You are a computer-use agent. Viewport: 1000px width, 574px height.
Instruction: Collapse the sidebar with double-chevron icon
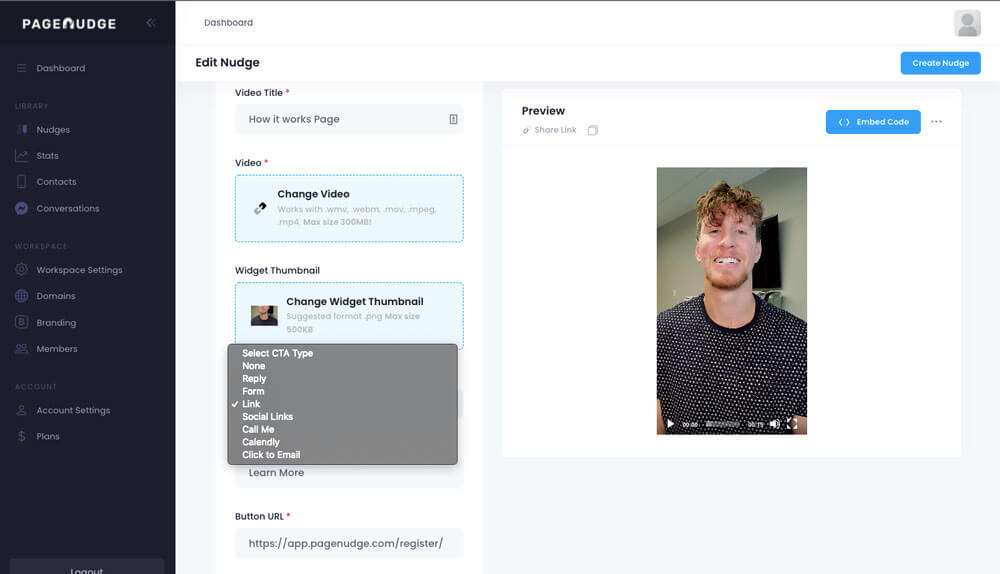pos(151,23)
